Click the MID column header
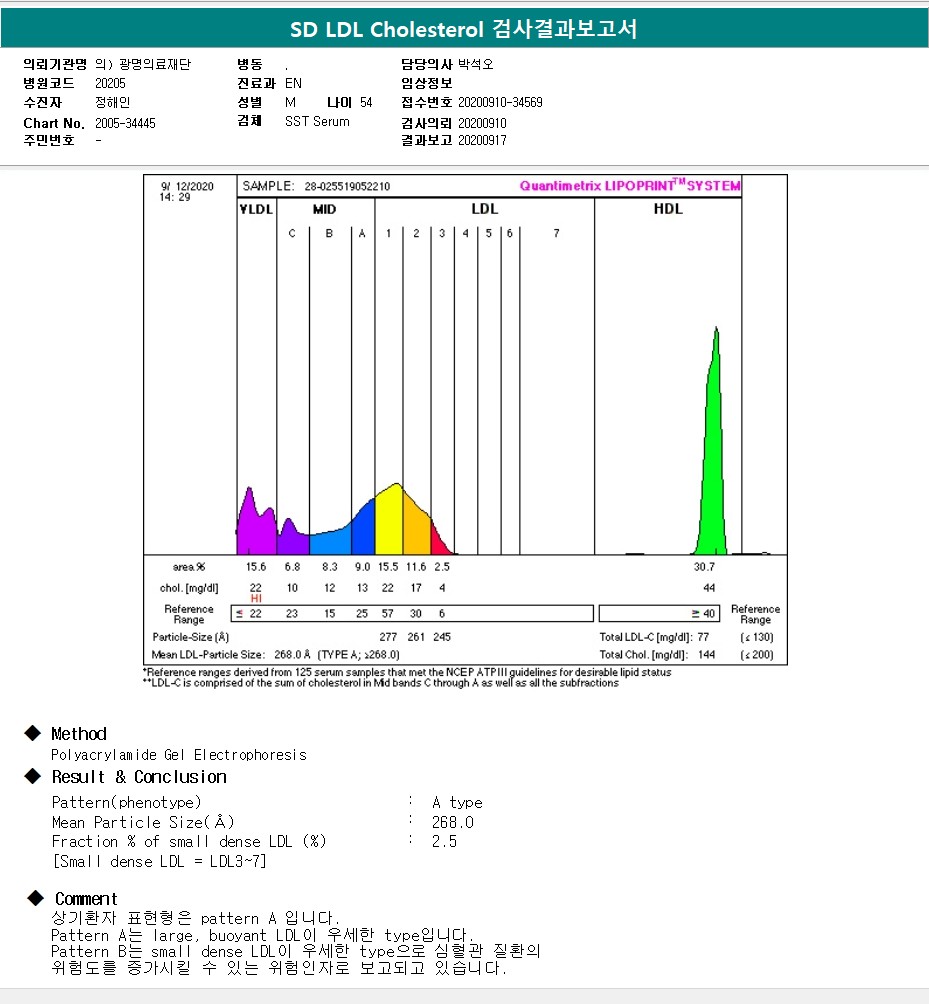The width and height of the screenshot is (929, 1004). pyautogui.click(x=324, y=209)
